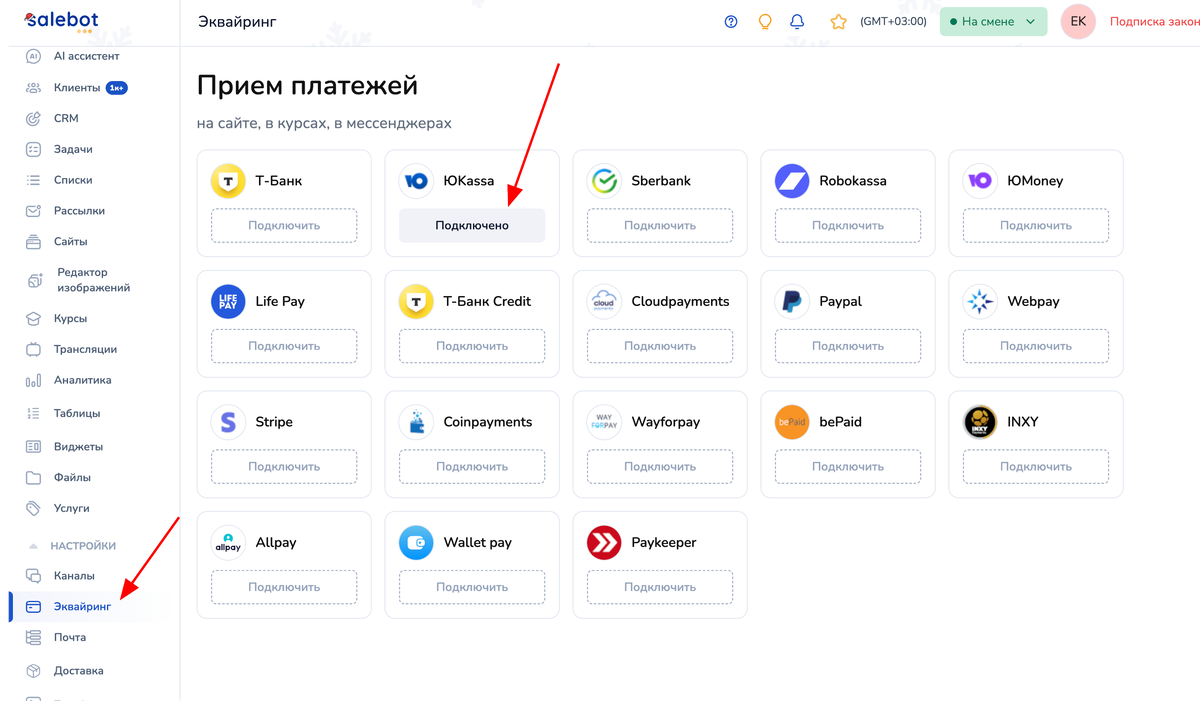The image size is (1200, 712).
Task: Open the На смене status dropdown
Action: tap(993, 22)
